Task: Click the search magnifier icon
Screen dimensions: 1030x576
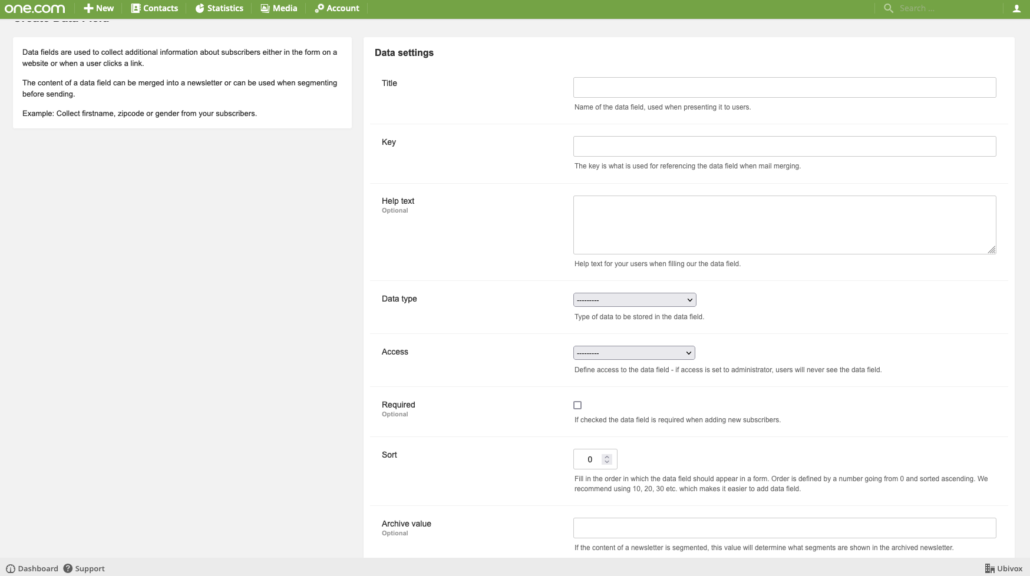Action: (888, 9)
